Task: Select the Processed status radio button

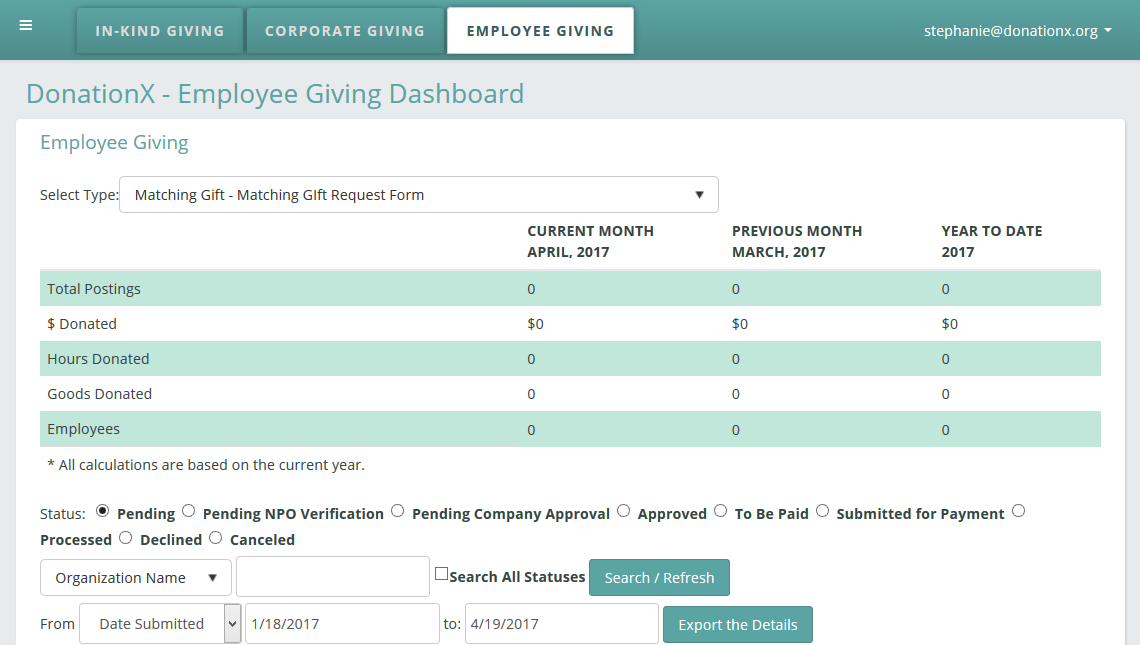Action: (1018, 510)
